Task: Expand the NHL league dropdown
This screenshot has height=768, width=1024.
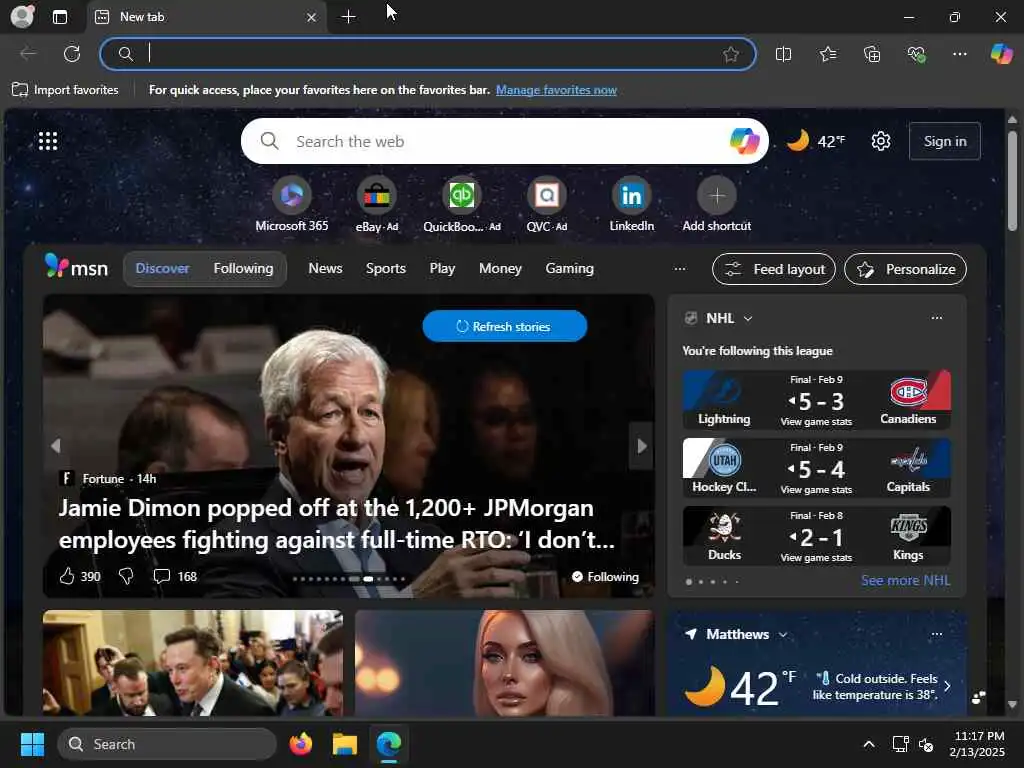Action: 748,318
